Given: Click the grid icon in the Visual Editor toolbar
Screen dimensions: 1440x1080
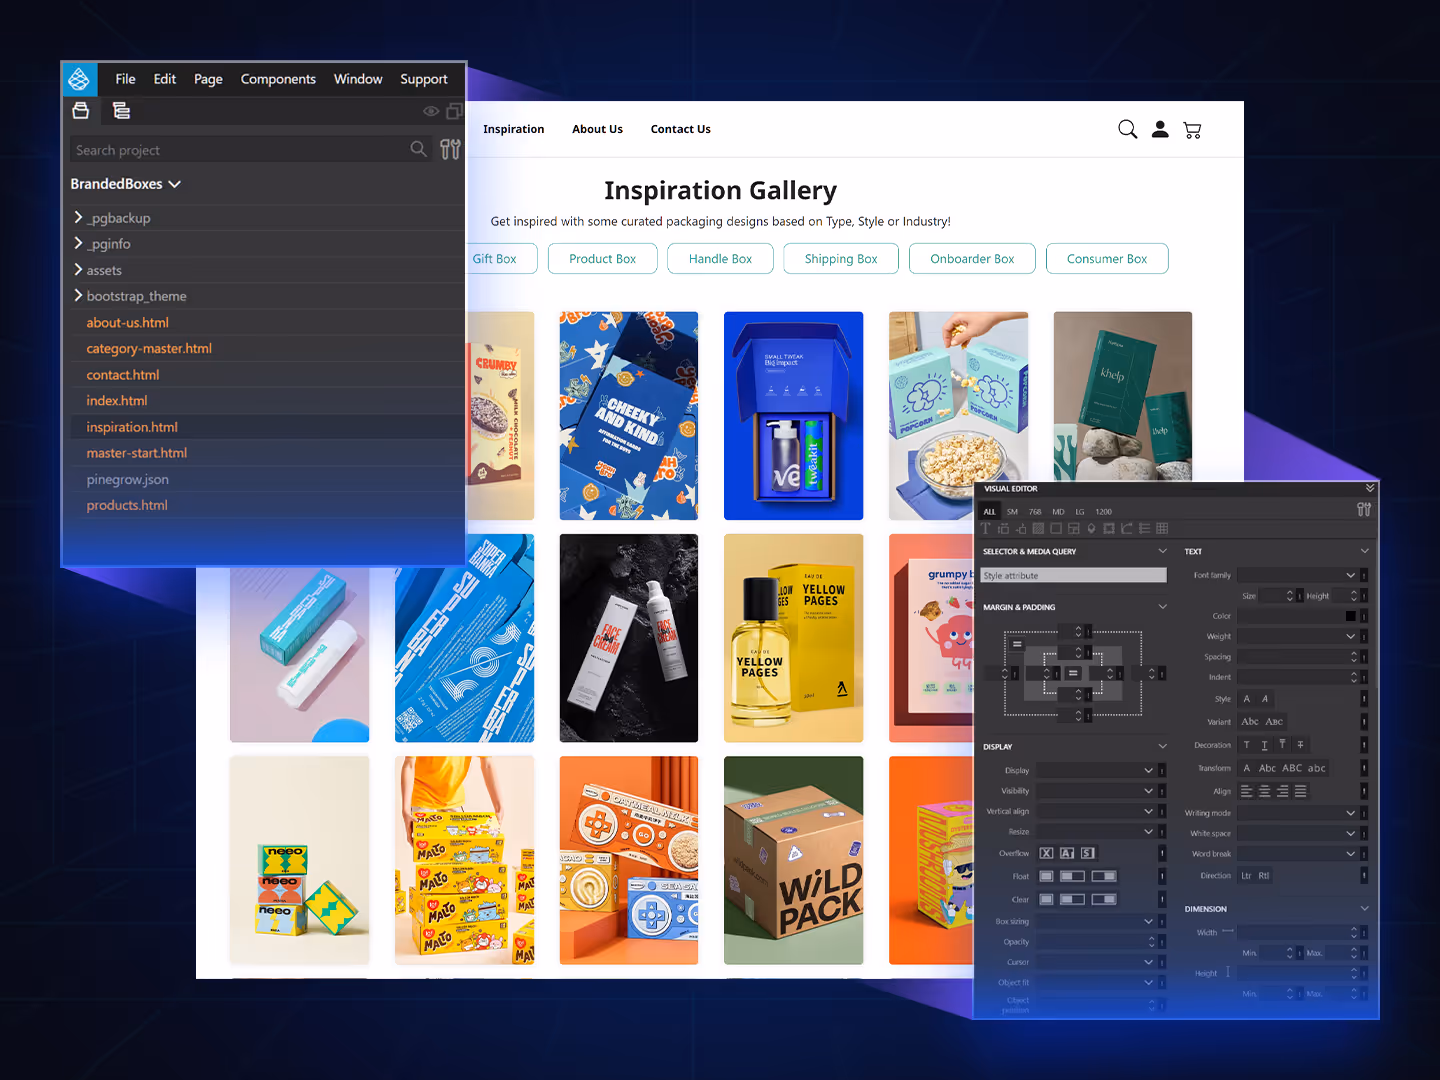Looking at the screenshot, I should (1162, 528).
